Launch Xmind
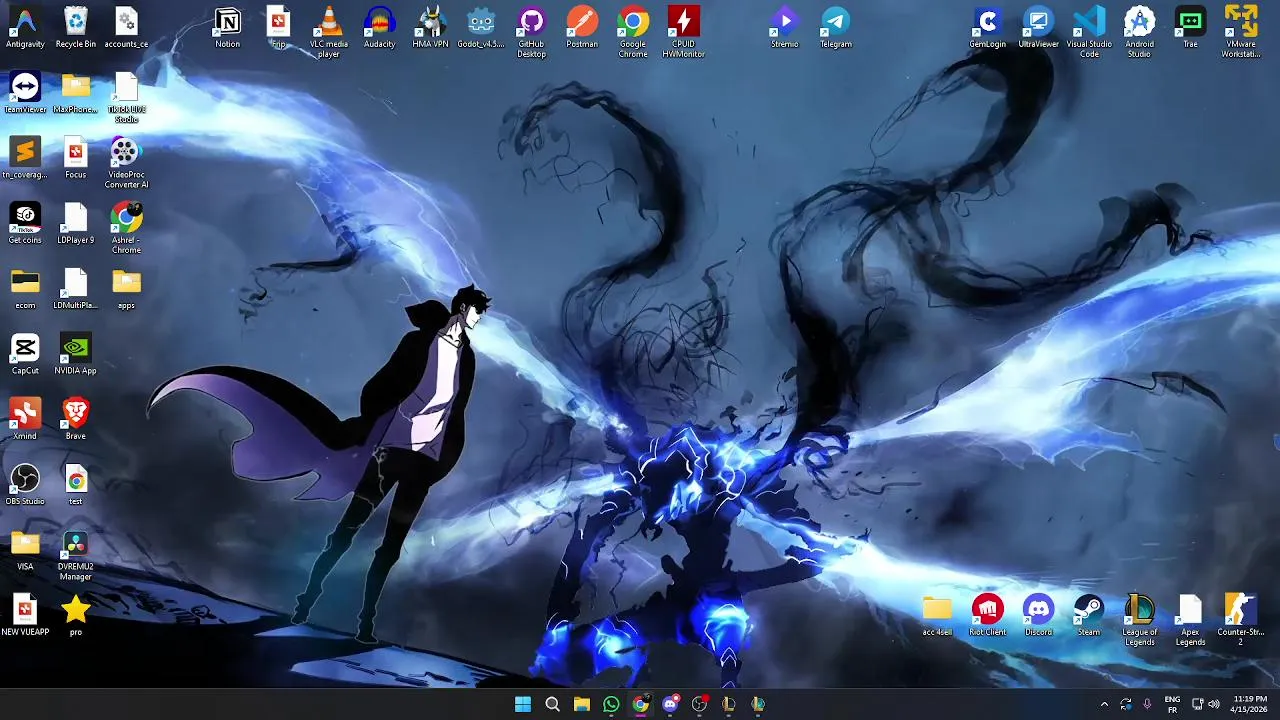This screenshot has height=720, width=1280. [25, 419]
